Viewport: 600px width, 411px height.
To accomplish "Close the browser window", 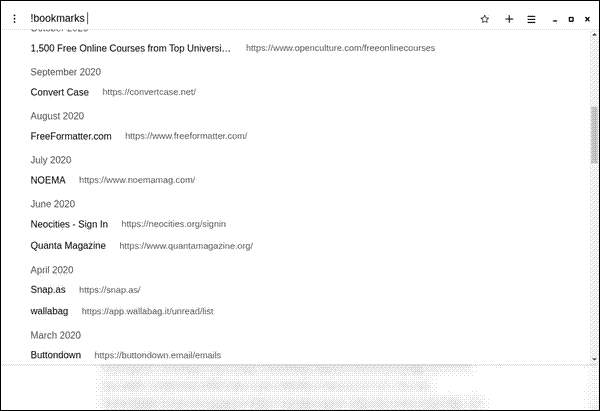I will pyautogui.click(x=587, y=19).
